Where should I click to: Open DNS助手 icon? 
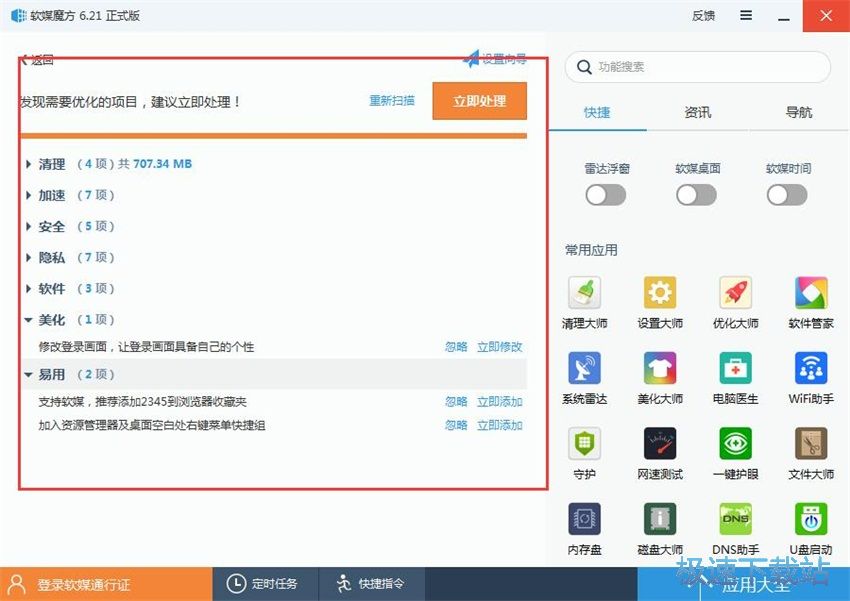click(735, 519)
